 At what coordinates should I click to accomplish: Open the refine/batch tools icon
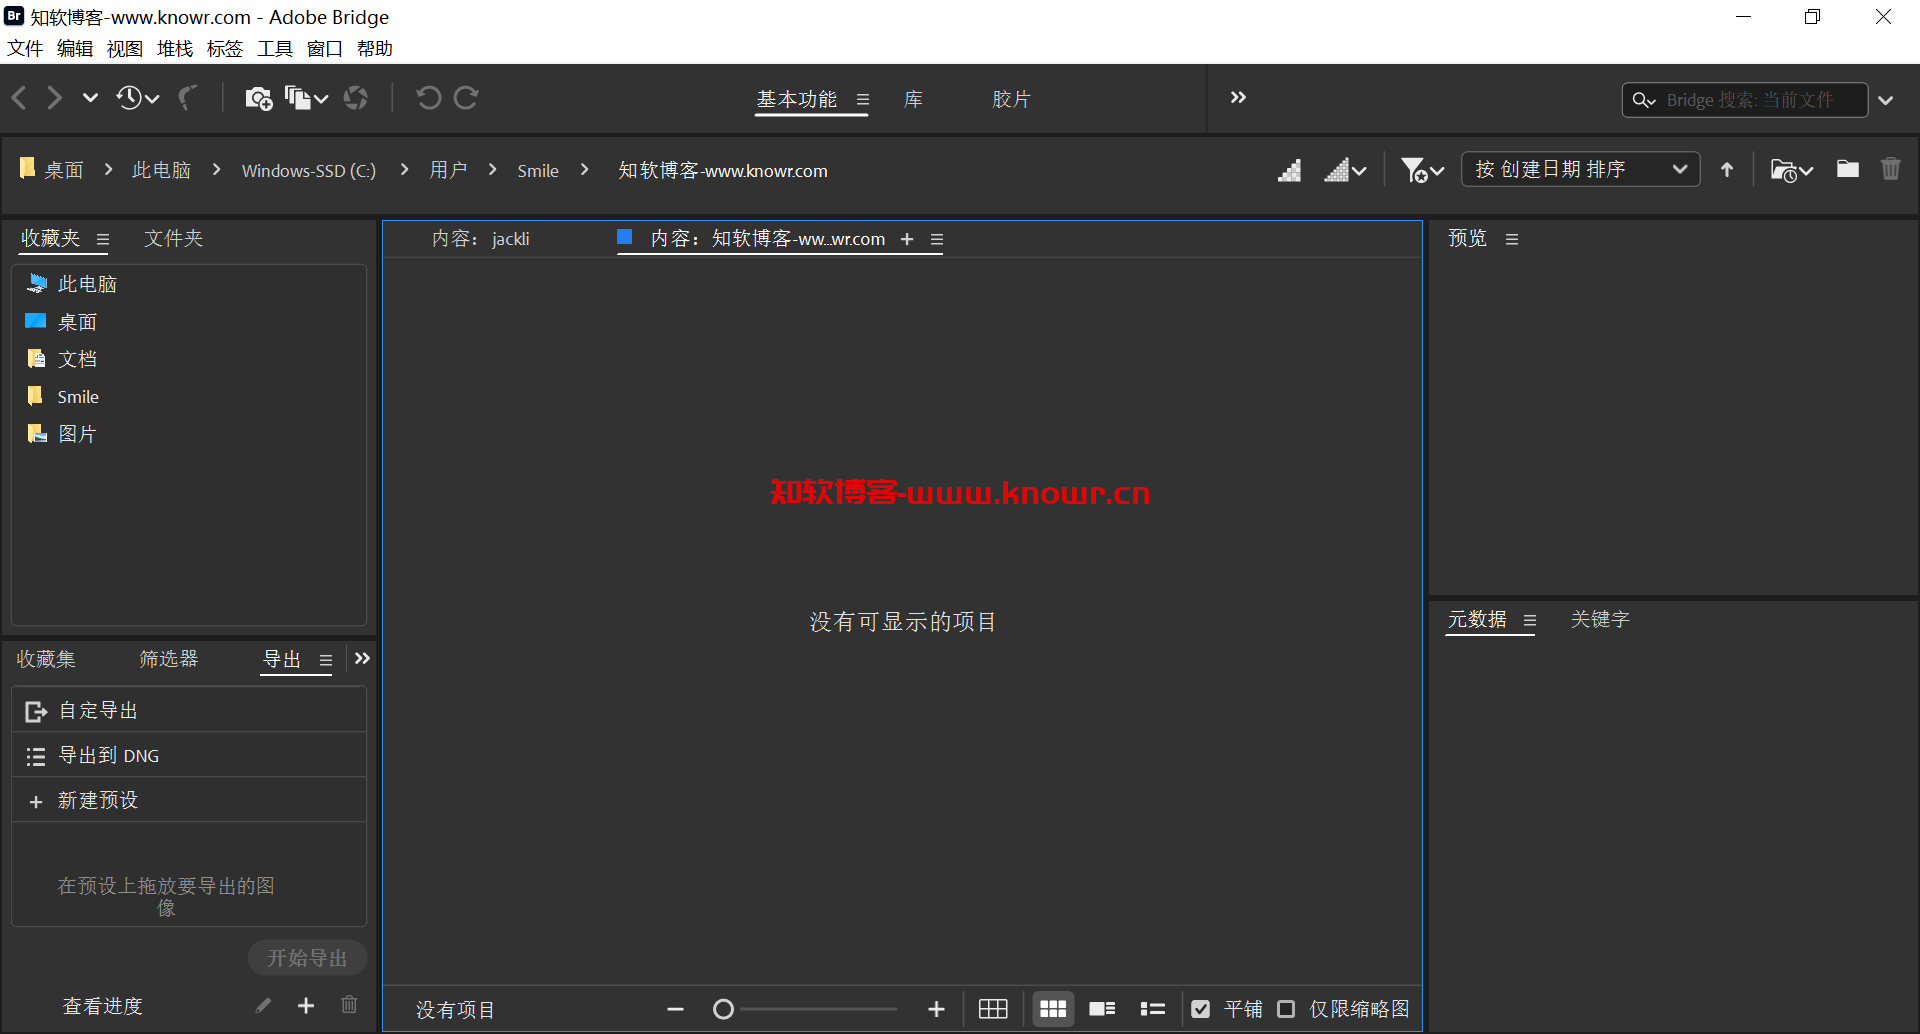point(306,98)
